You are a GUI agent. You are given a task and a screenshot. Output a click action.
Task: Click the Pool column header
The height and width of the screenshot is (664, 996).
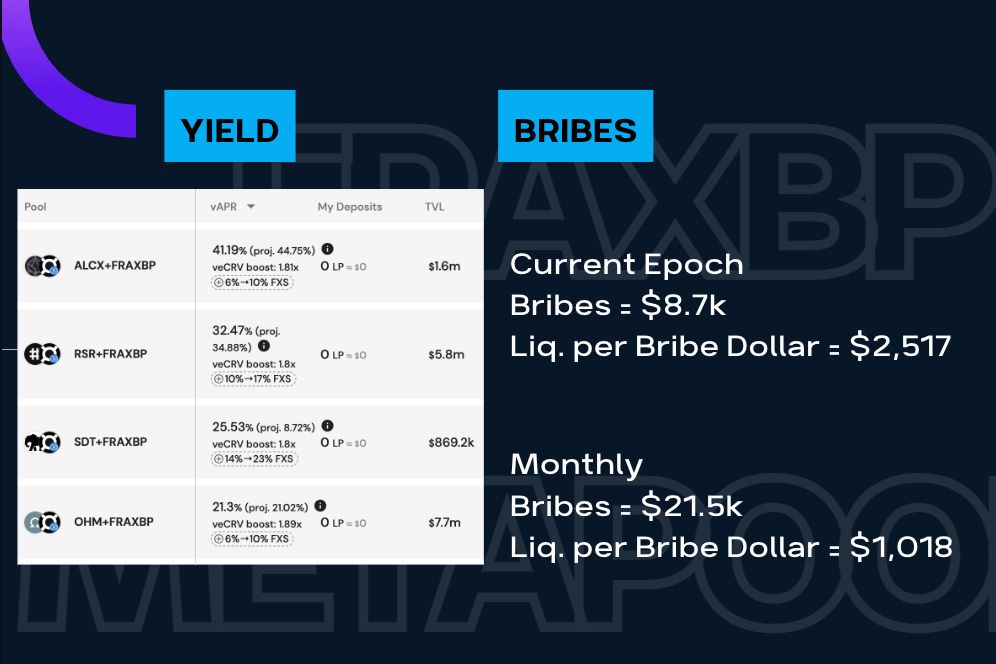pyautogui.click(x=36, y=207)
